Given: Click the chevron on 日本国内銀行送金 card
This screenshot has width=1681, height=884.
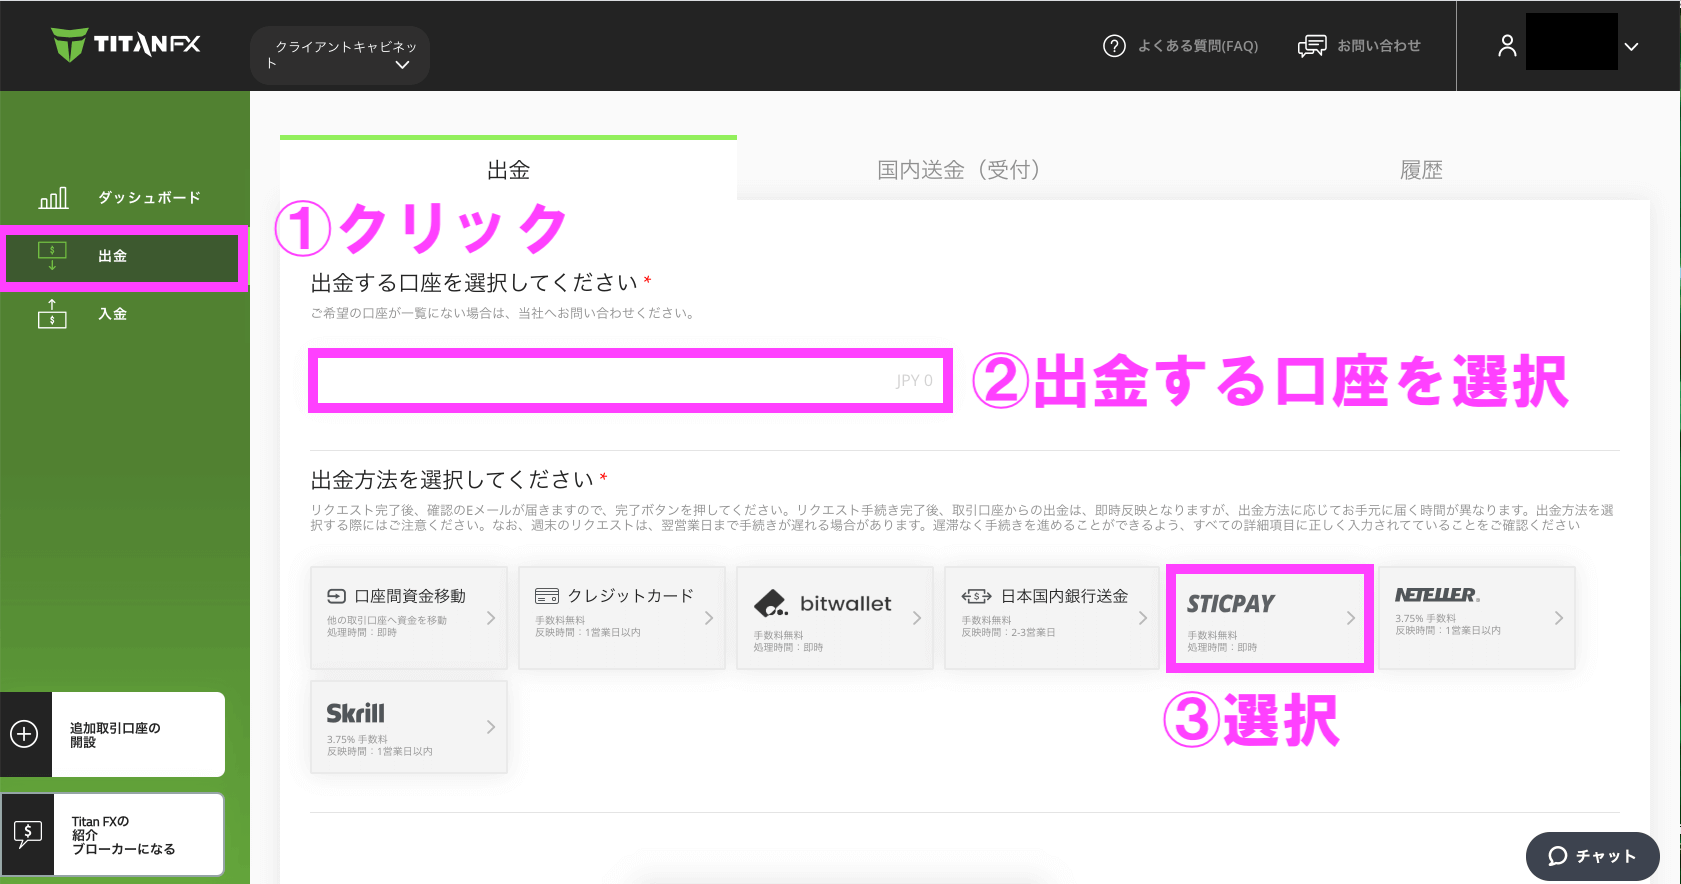Looking at the screenshot, I should click(1143, 618).
